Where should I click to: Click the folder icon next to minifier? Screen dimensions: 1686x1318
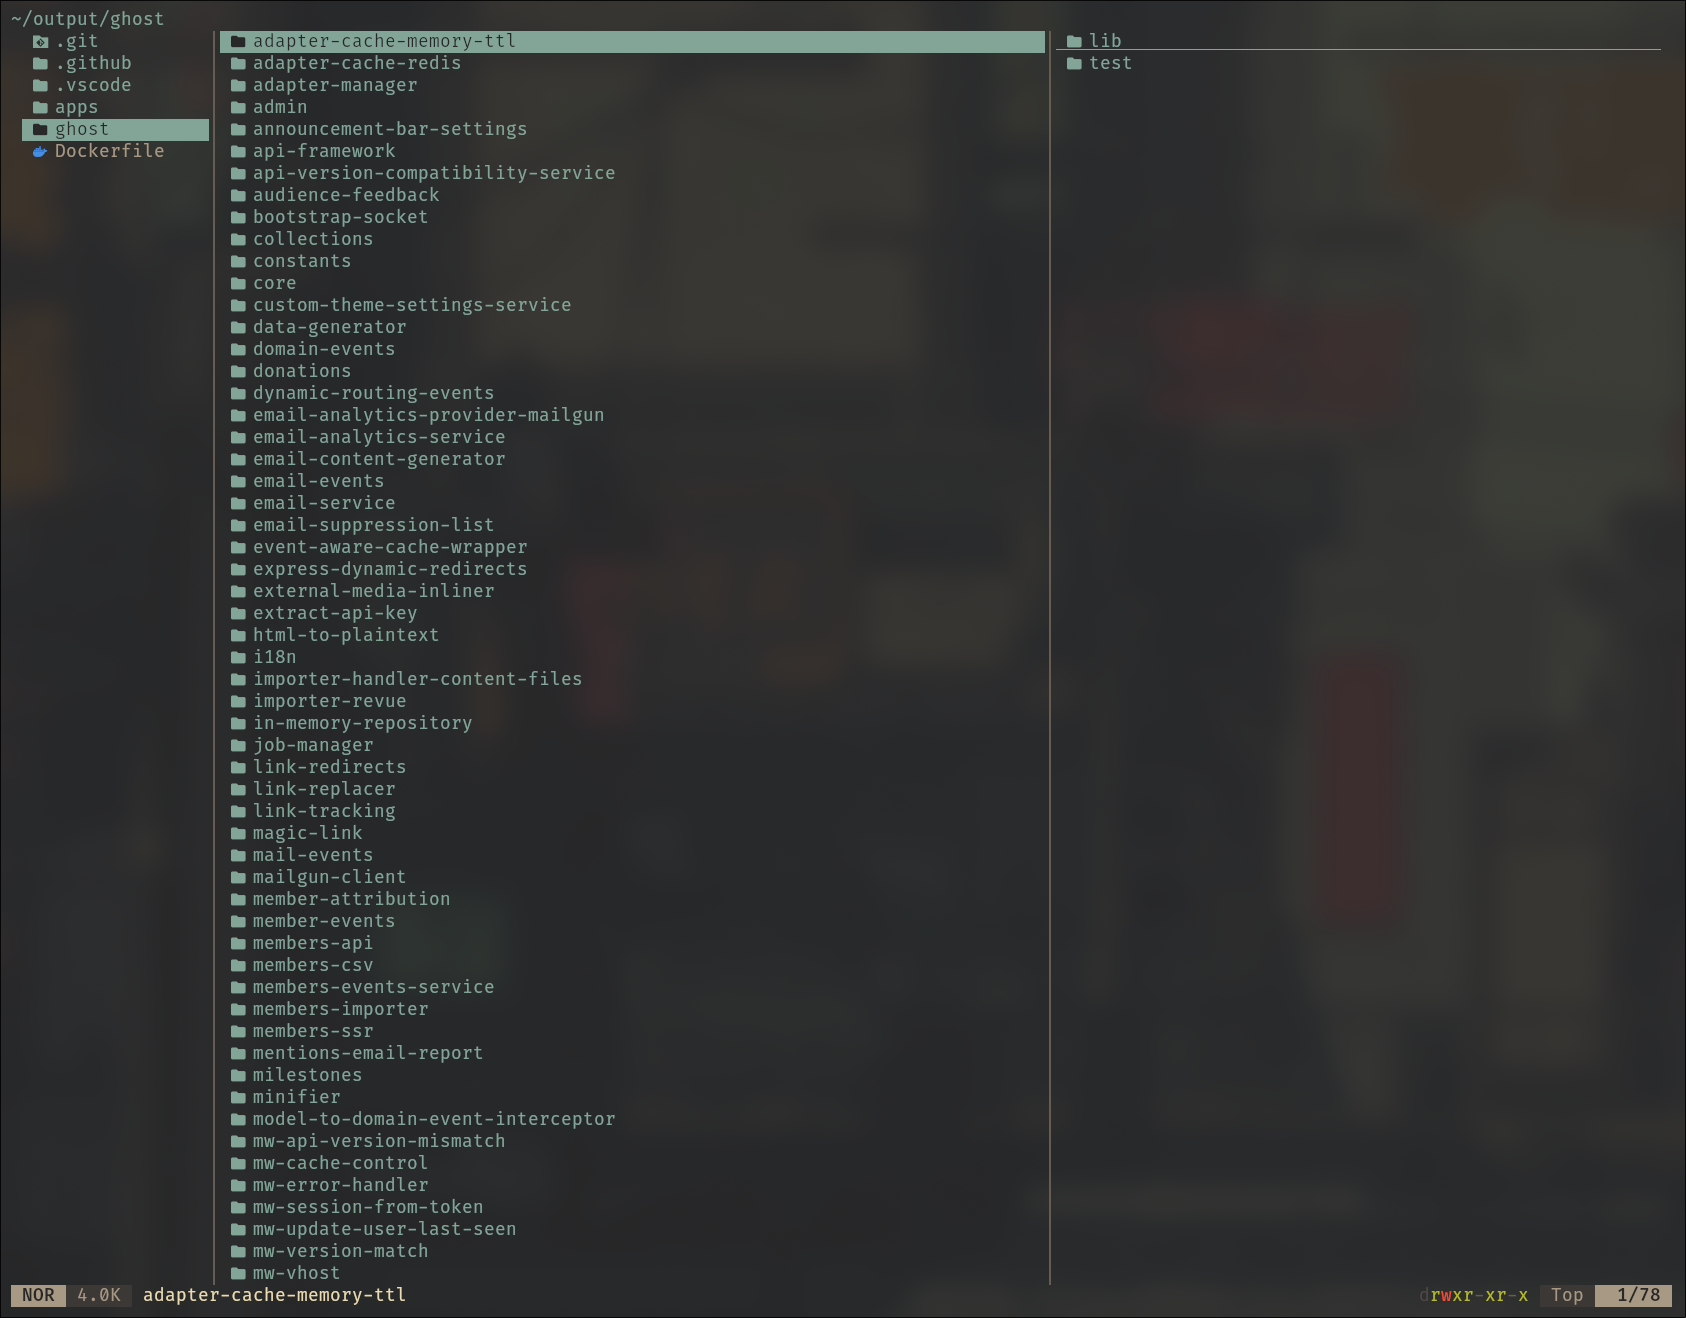point(238,1098)
